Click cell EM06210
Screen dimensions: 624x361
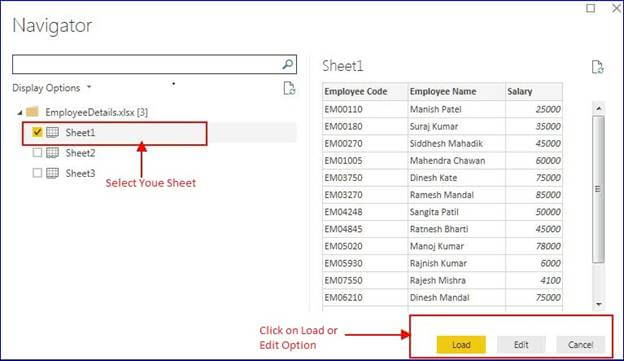pos(365,297)
